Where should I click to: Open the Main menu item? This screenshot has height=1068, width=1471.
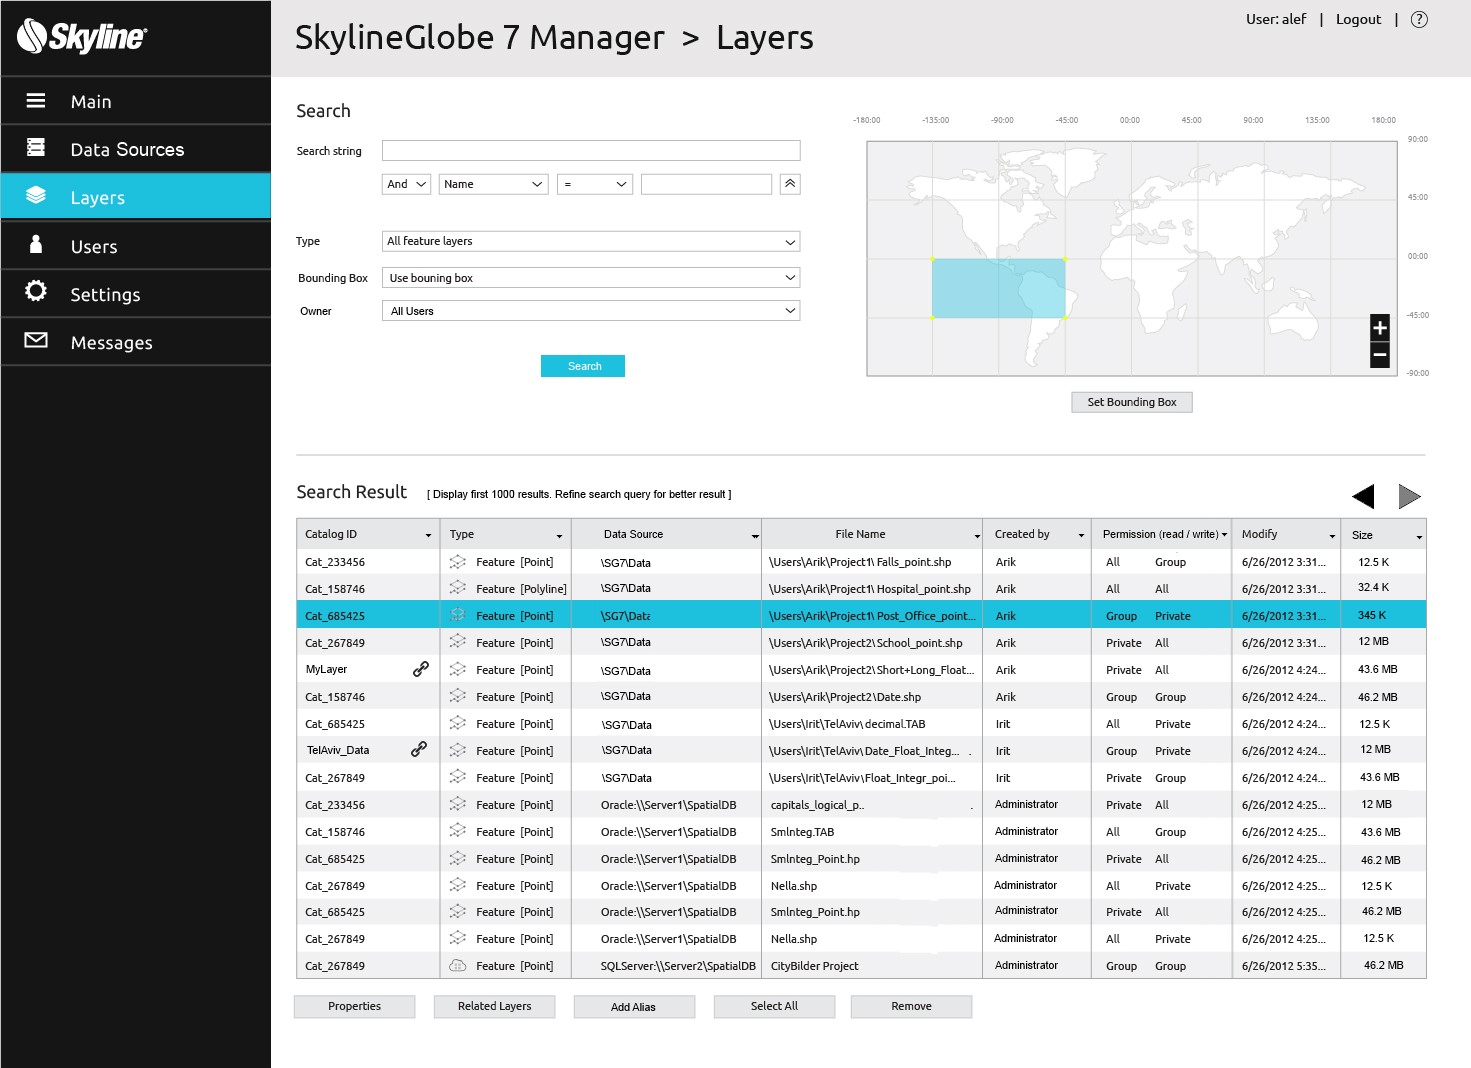pyautogui.click(x=136, y=101)
